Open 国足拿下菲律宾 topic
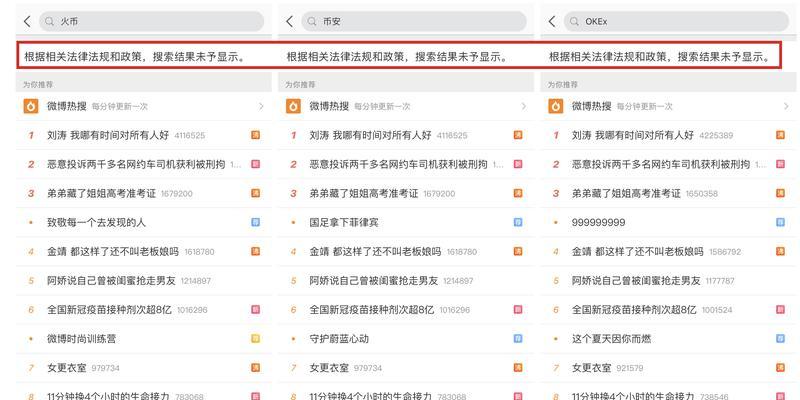This screenshot has height=400, width=800. coord(344,222)
